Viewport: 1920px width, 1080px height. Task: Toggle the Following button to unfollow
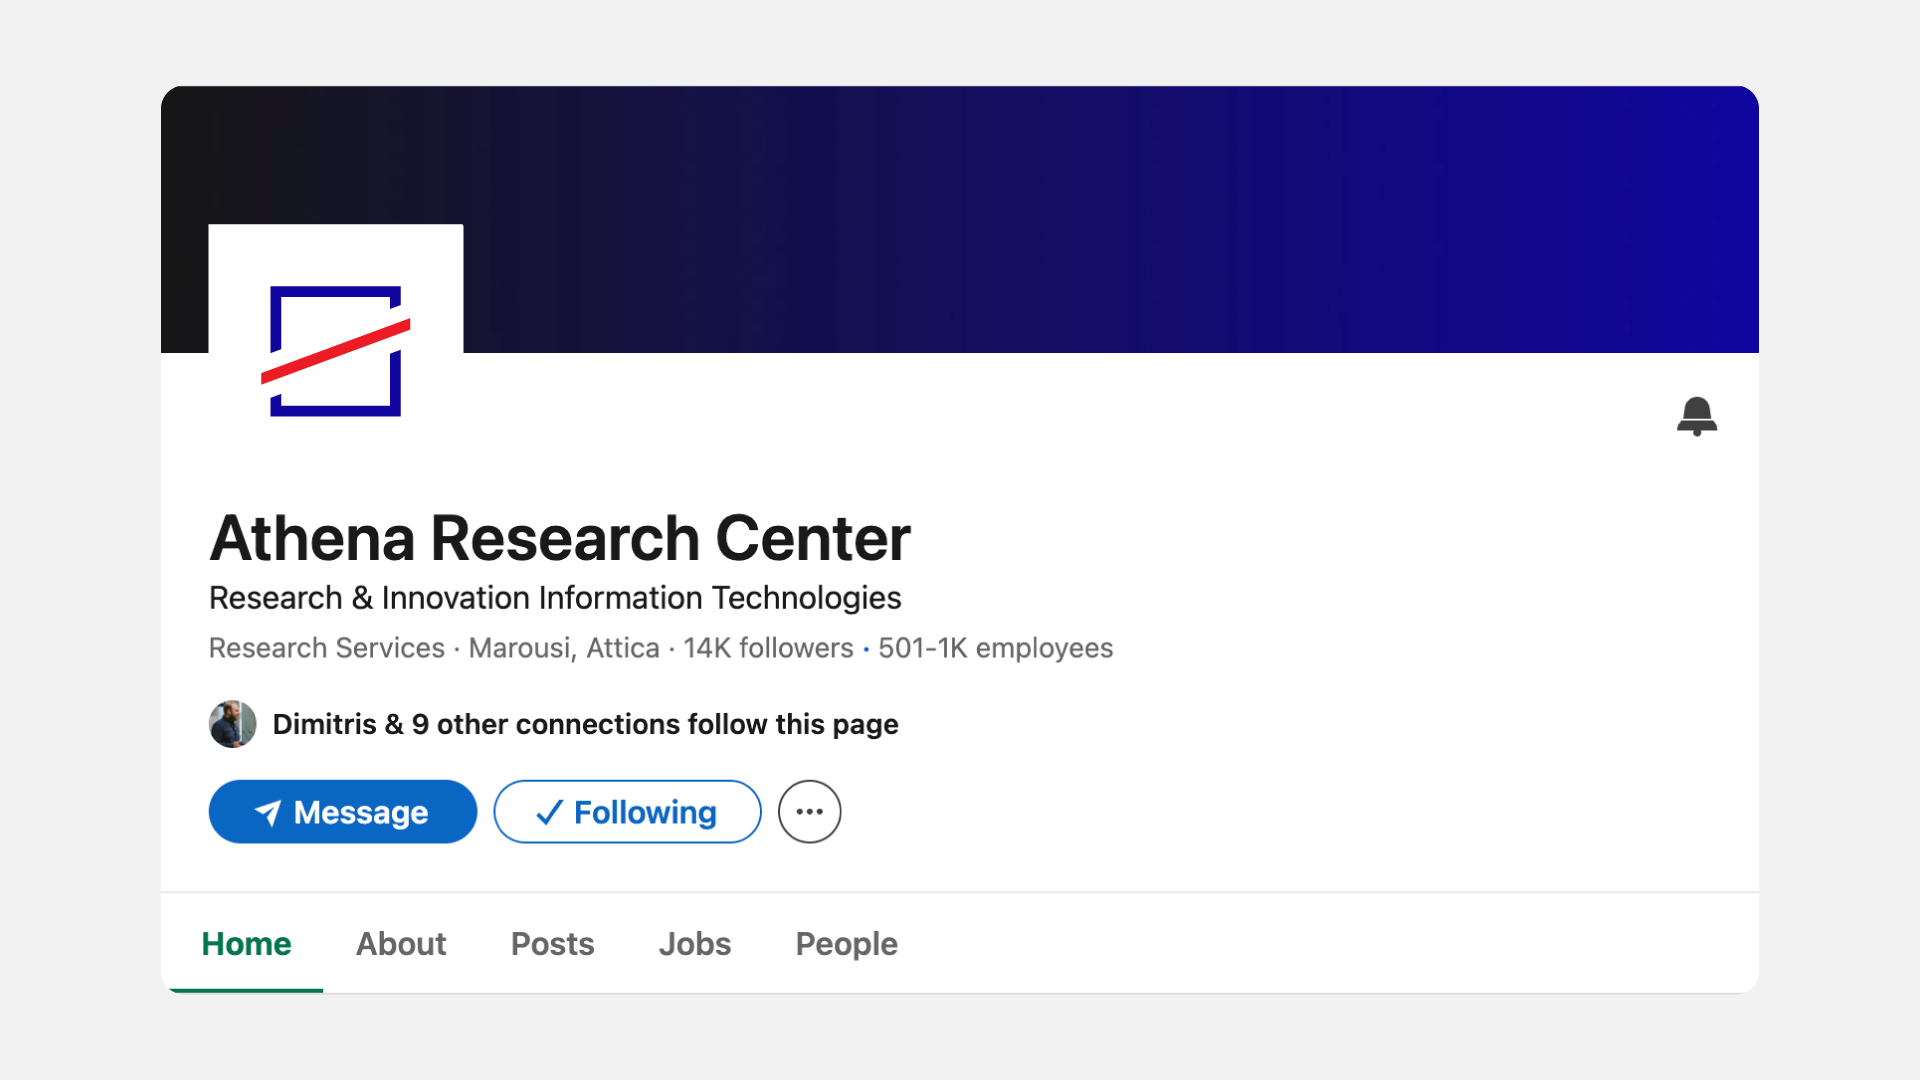[x=627, y=812]
